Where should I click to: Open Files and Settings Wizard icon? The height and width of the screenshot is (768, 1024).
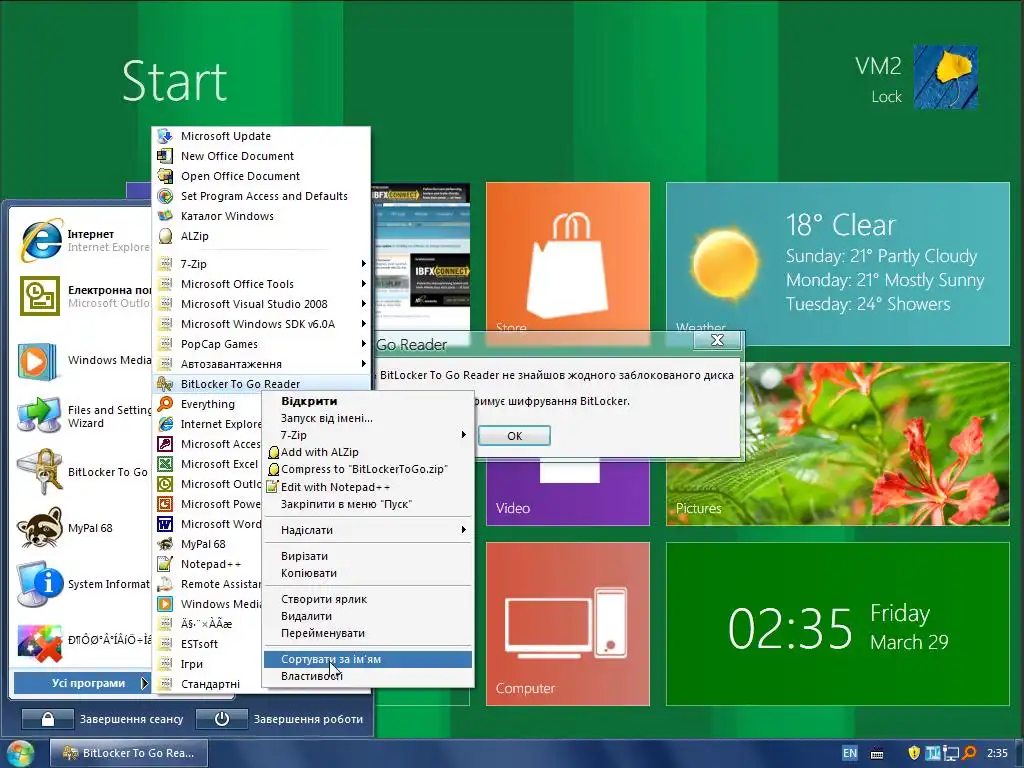click(38, 415)
